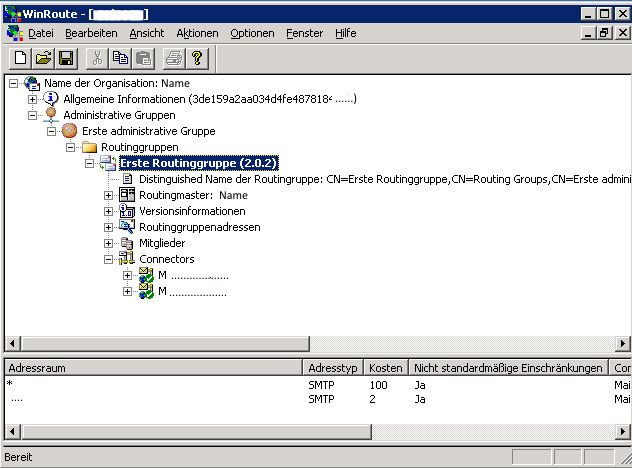
Task: Restore the inner document window
Action: pyautogui.click(x=605, y=33)
